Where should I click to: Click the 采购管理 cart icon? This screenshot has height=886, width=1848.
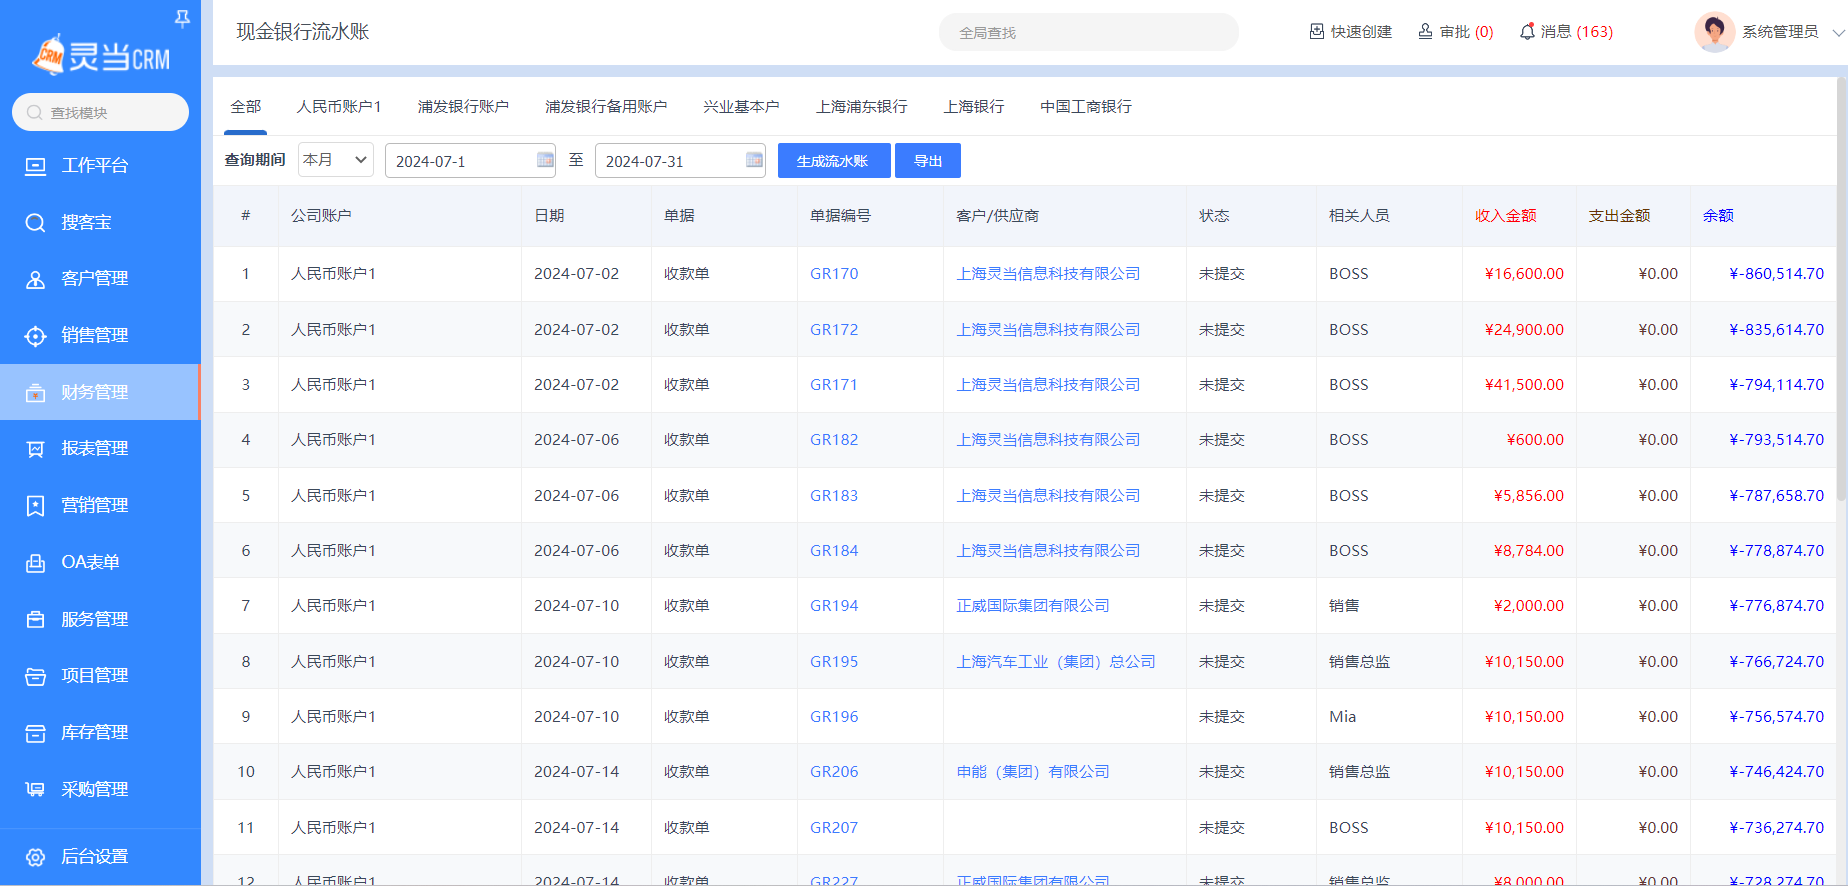pyautogui.click(x=35, y=790)
